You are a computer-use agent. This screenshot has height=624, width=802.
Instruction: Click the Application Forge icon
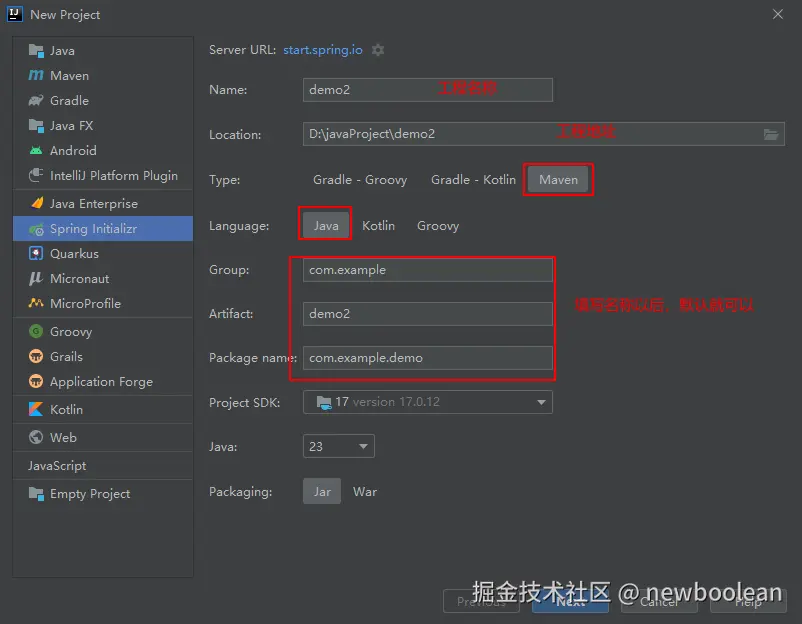pos(36,381)
